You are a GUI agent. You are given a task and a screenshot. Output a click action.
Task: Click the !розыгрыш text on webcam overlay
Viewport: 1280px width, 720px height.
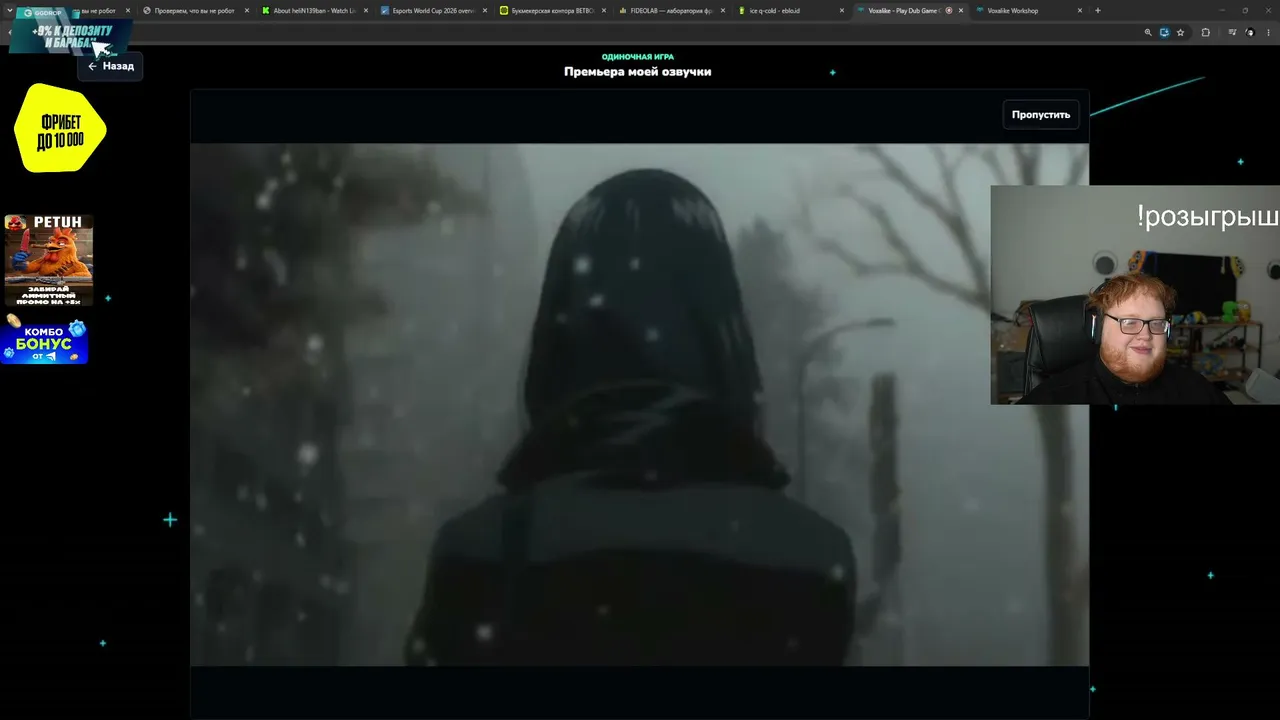[x=1207, y=217]
